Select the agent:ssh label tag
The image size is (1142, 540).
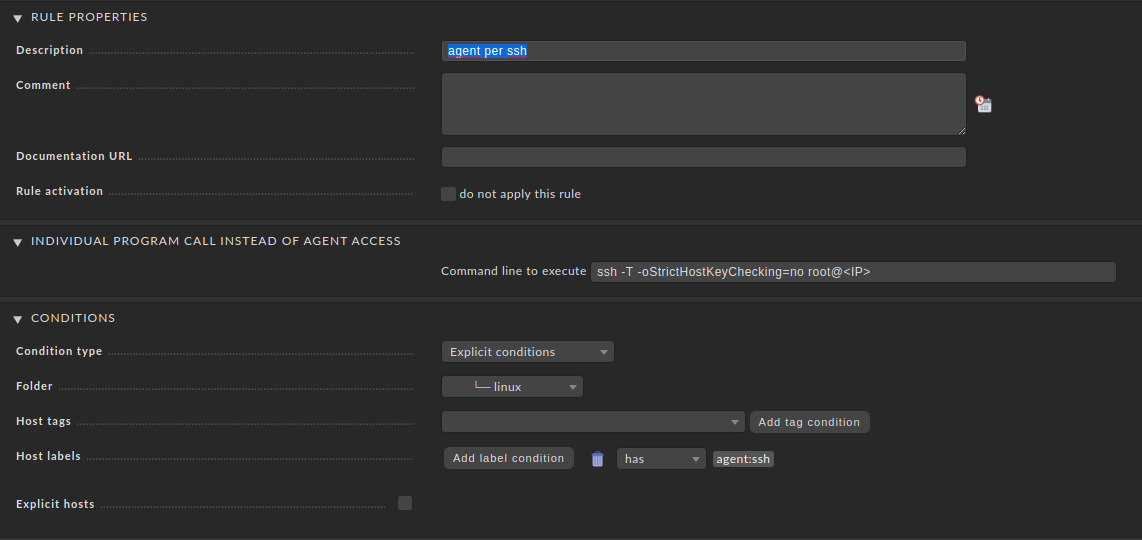743,459
